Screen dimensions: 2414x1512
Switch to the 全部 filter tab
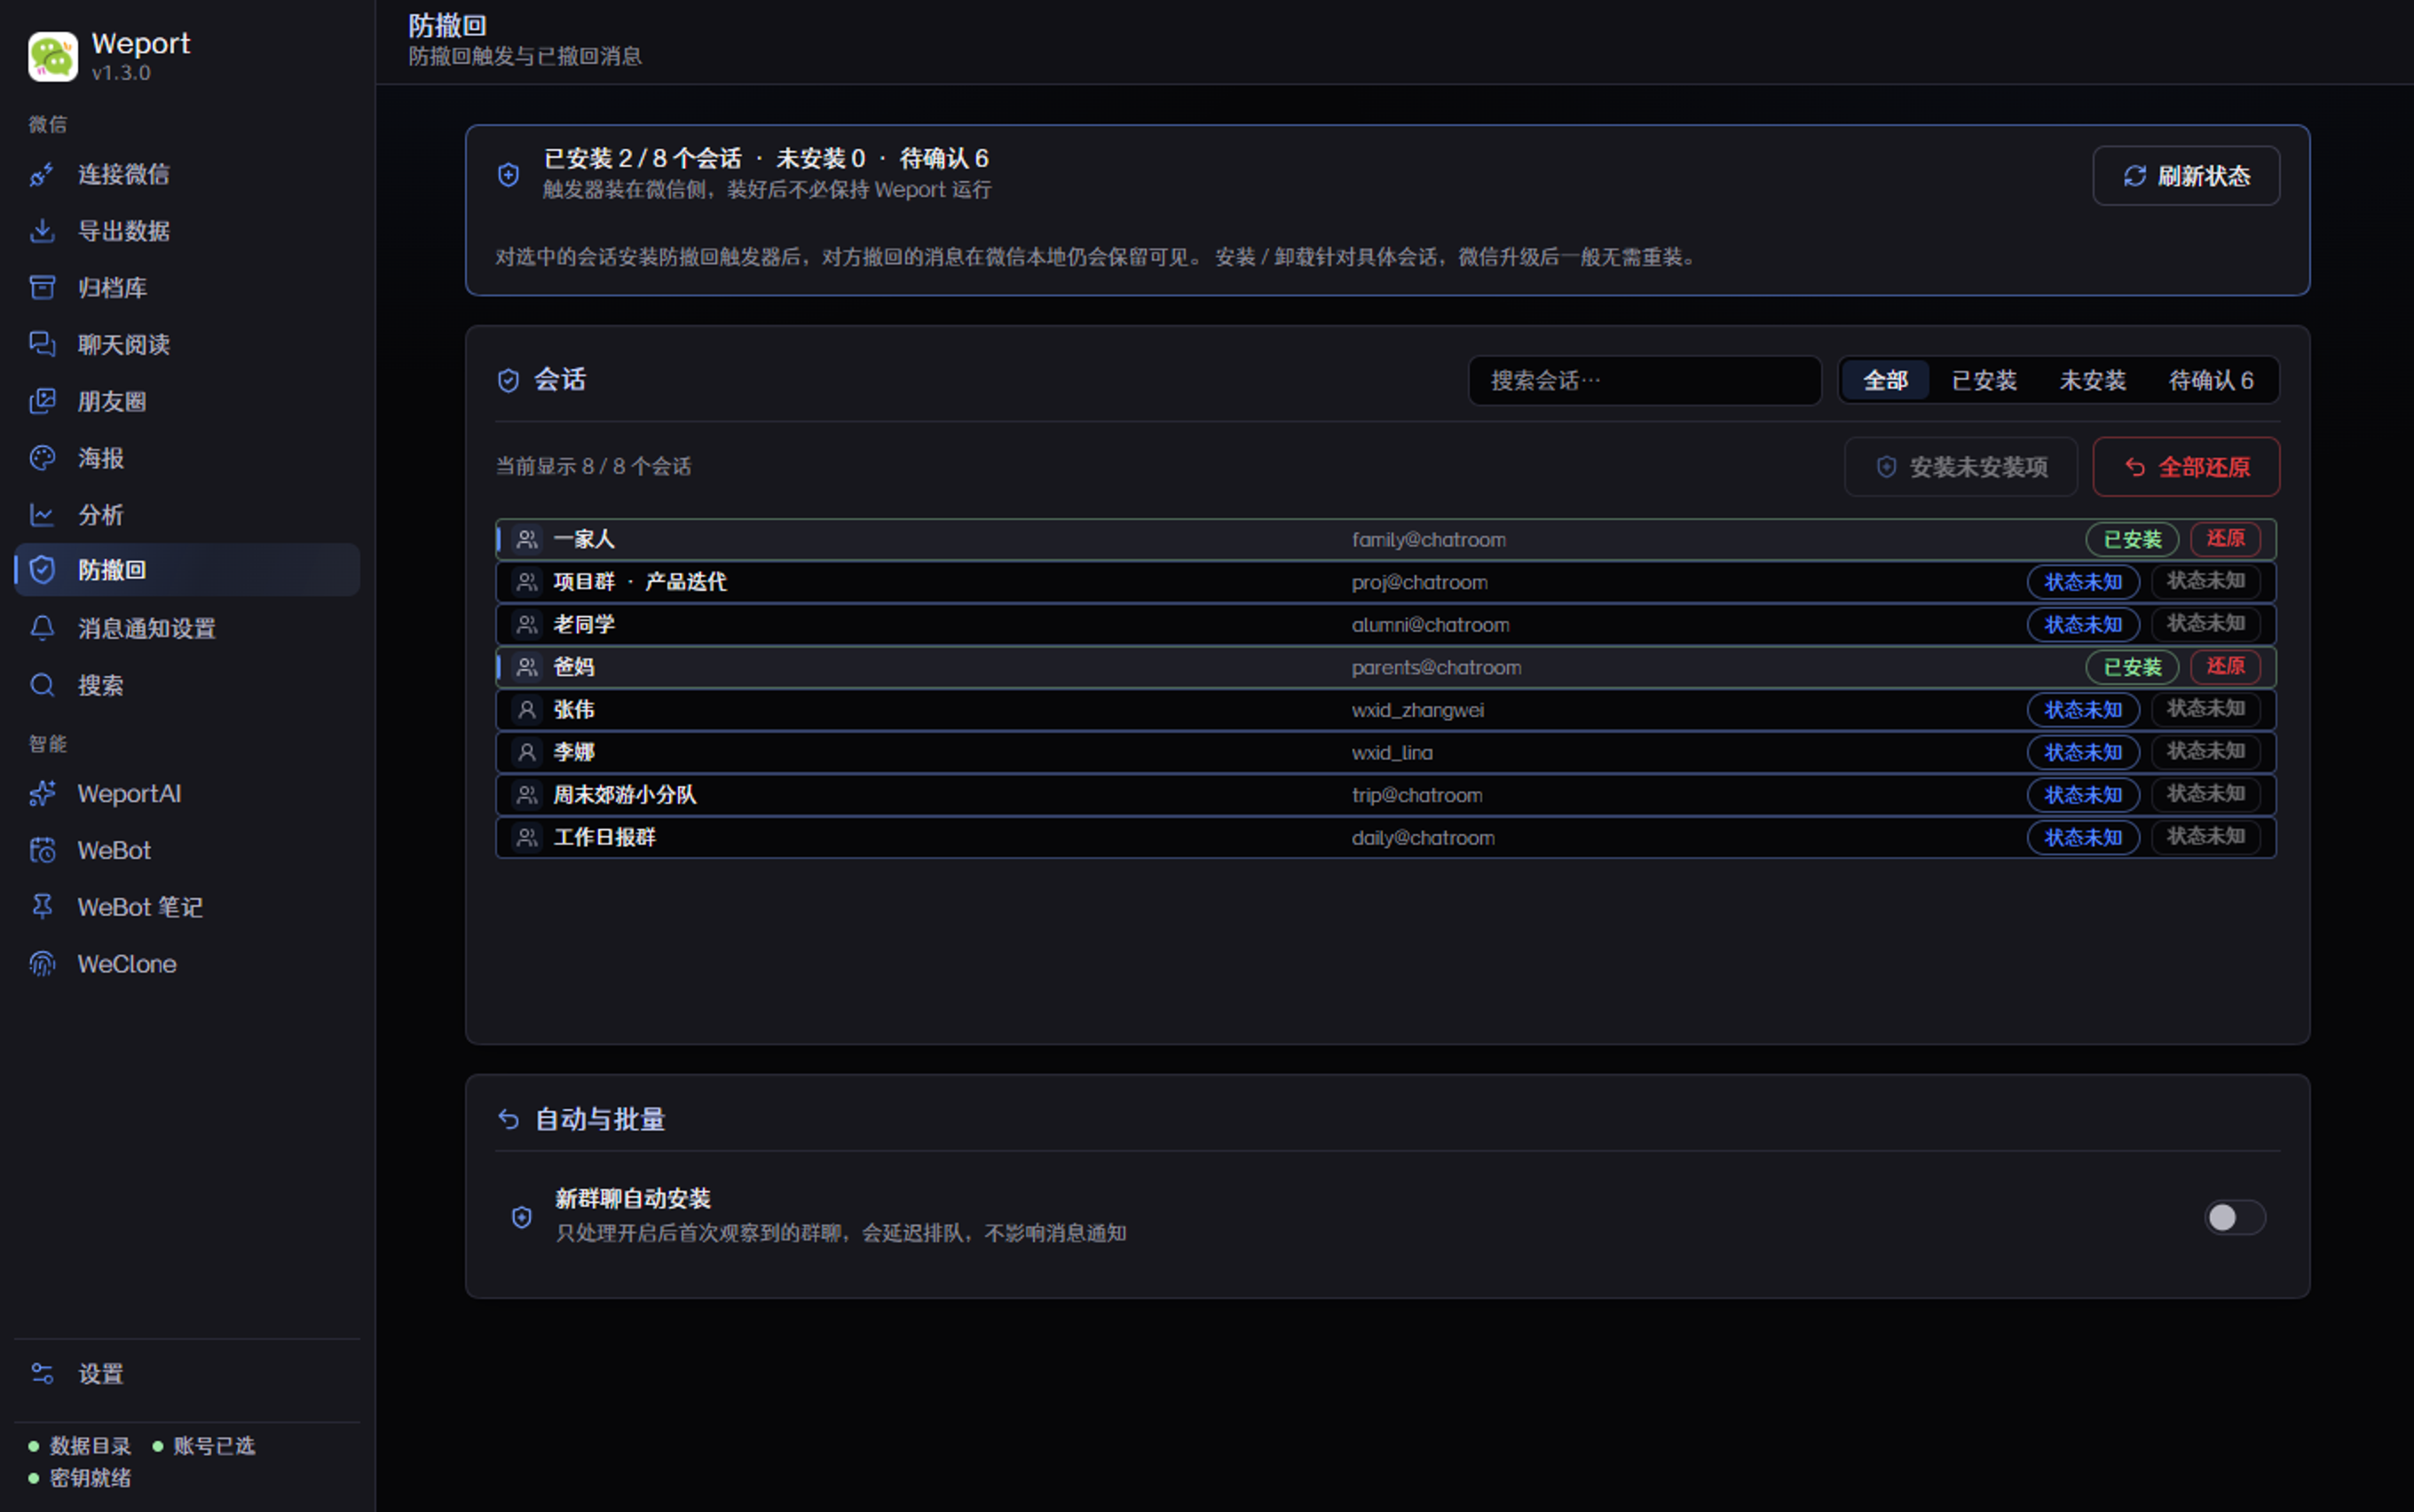point(1885,380)
